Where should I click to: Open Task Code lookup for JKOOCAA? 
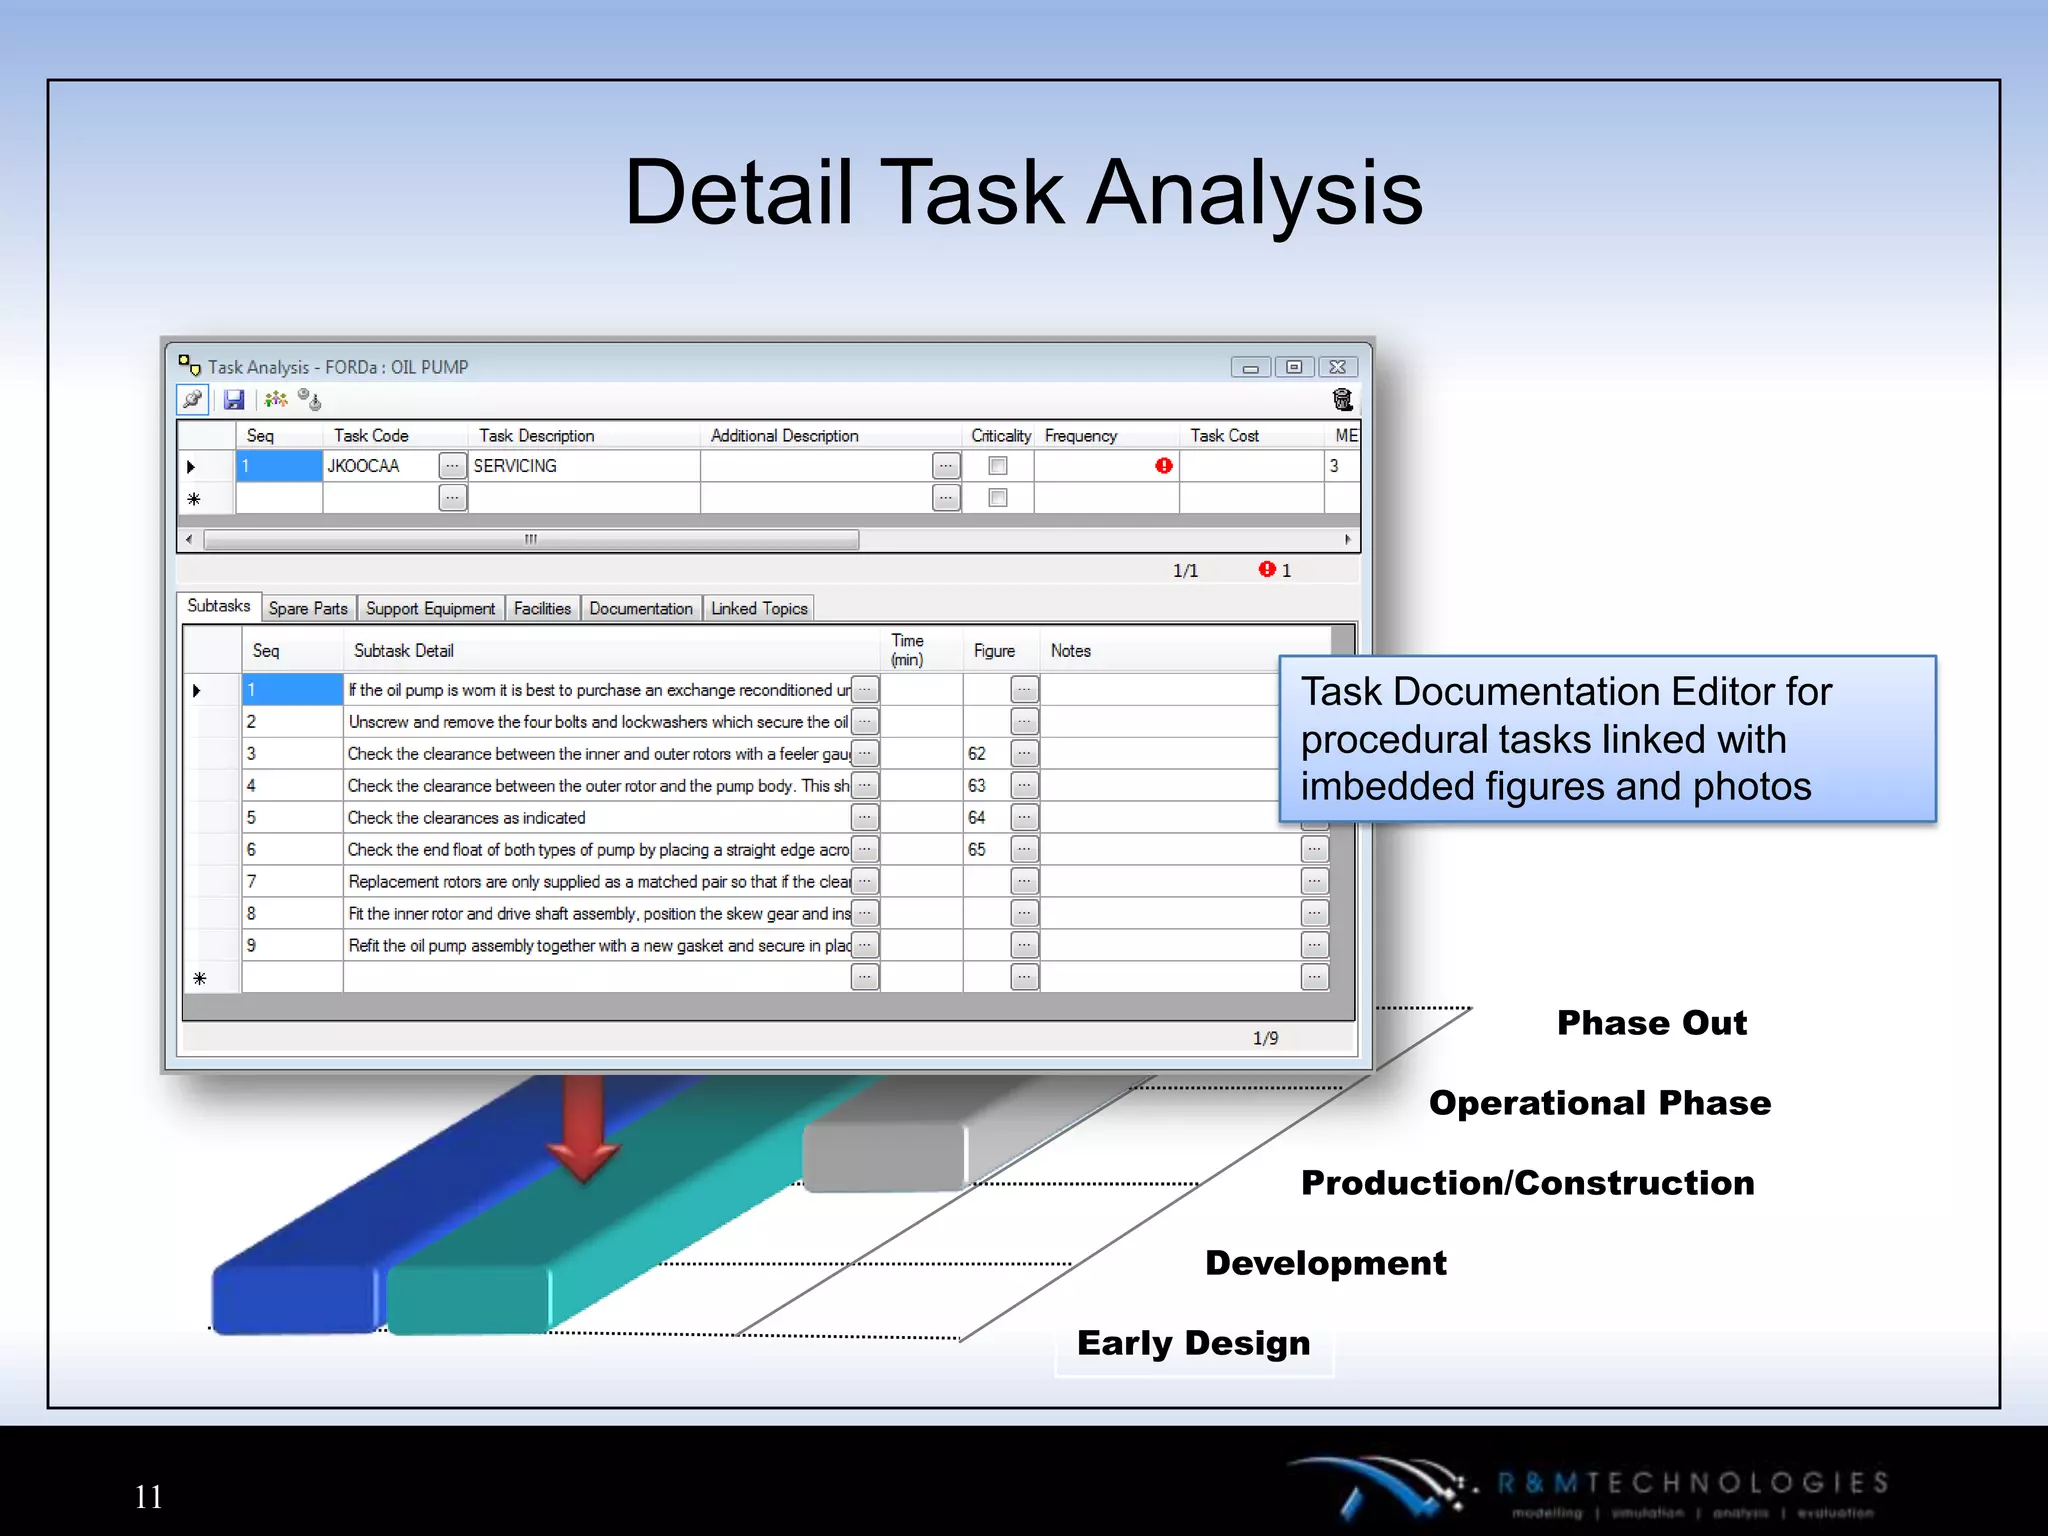453,466
